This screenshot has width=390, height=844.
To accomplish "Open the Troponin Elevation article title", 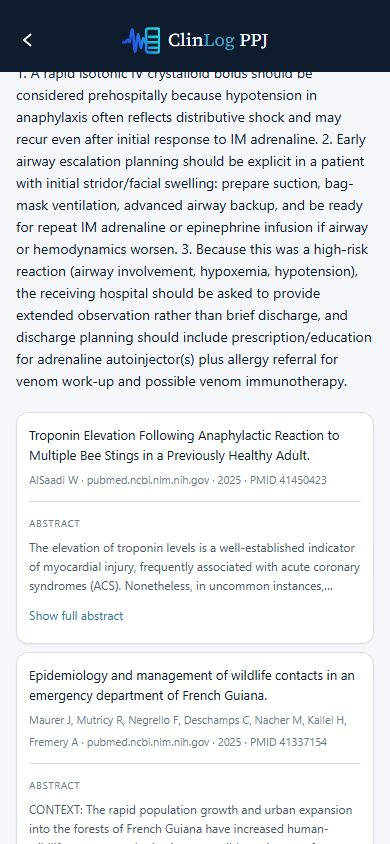I will click(184, 445).
